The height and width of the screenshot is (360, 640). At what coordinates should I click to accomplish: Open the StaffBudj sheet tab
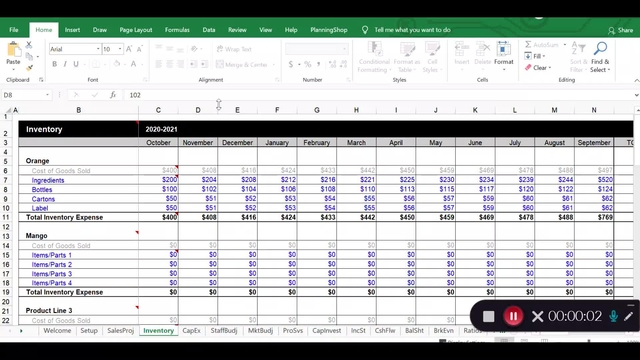click(224, 331)
